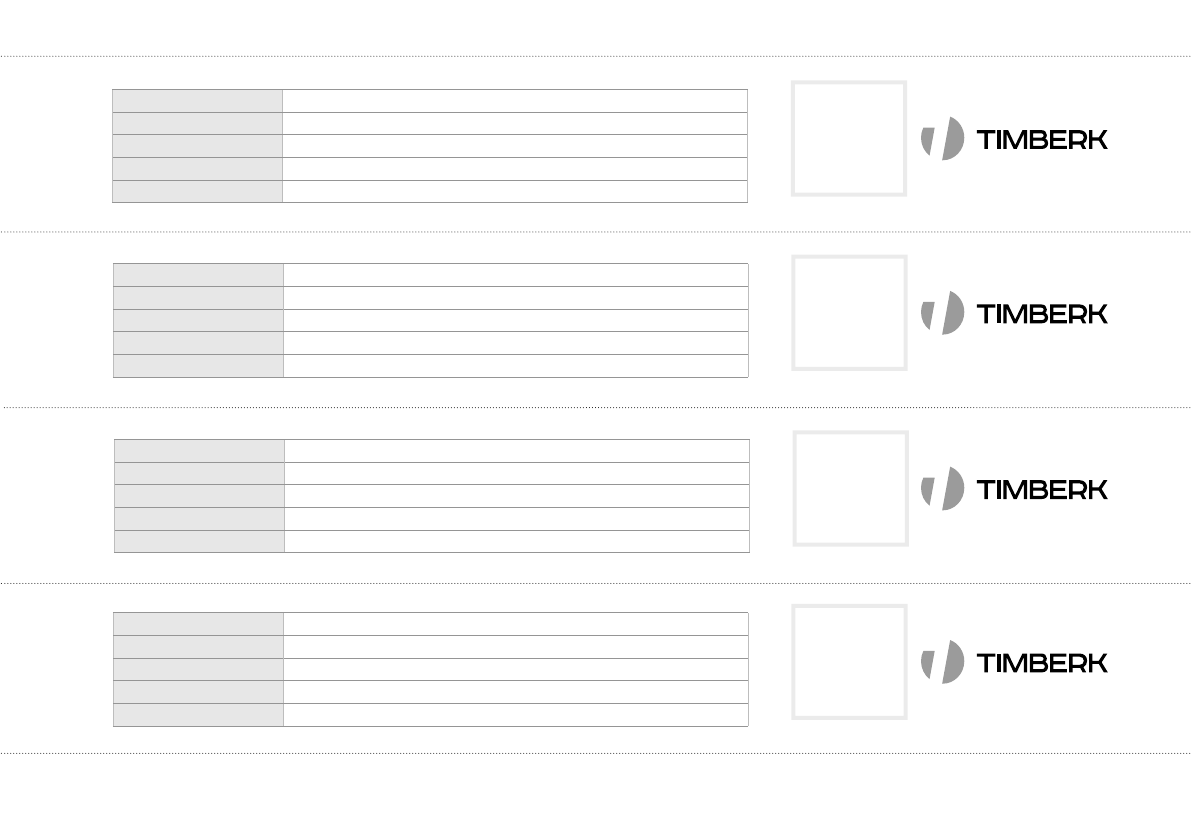Click the empty stamp square in the fourth coupon
The image size is (1191, 839).
point(849,661)
